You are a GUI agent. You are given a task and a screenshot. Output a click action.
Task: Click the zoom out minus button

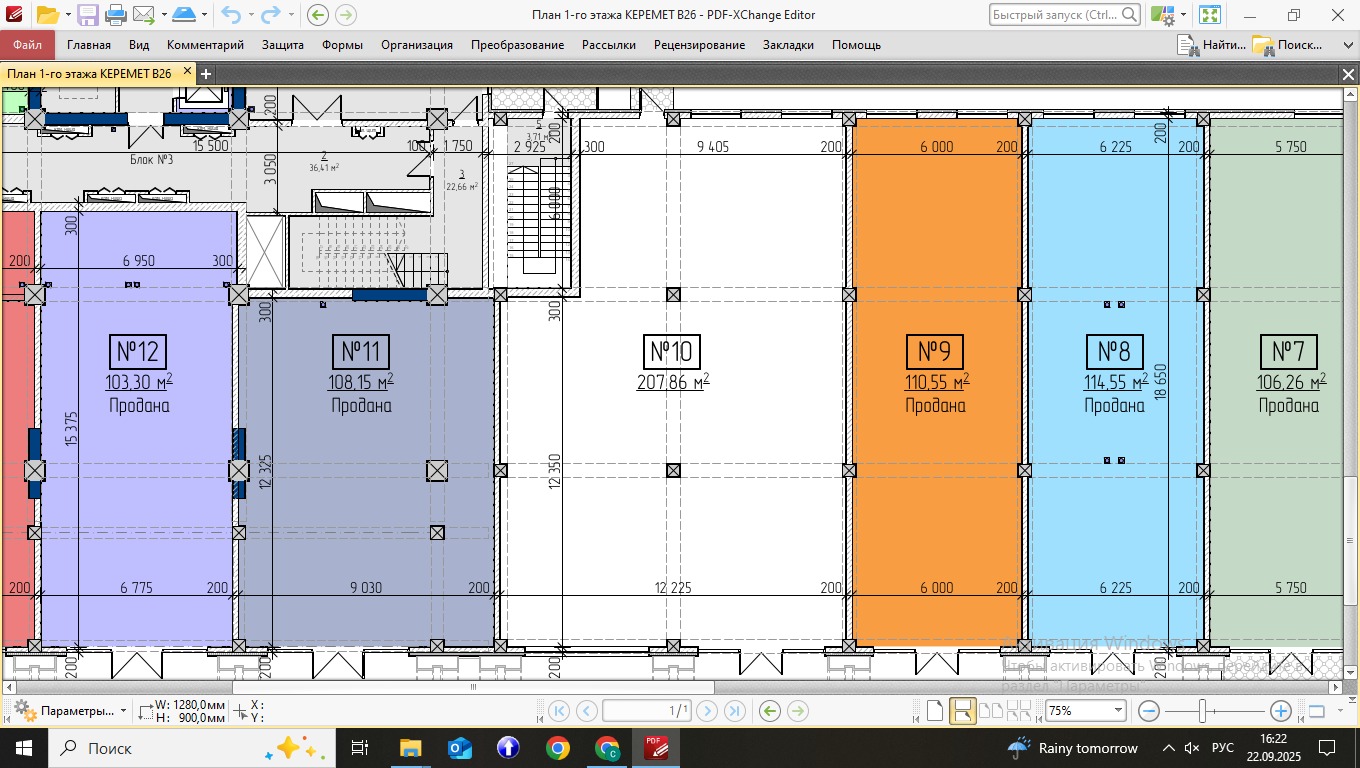point(1149,711)
